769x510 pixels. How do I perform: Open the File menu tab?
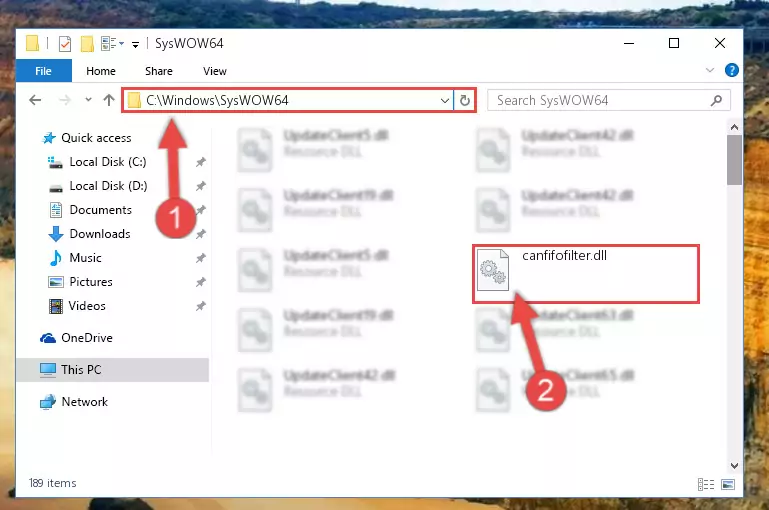click(x=44, y=71)
